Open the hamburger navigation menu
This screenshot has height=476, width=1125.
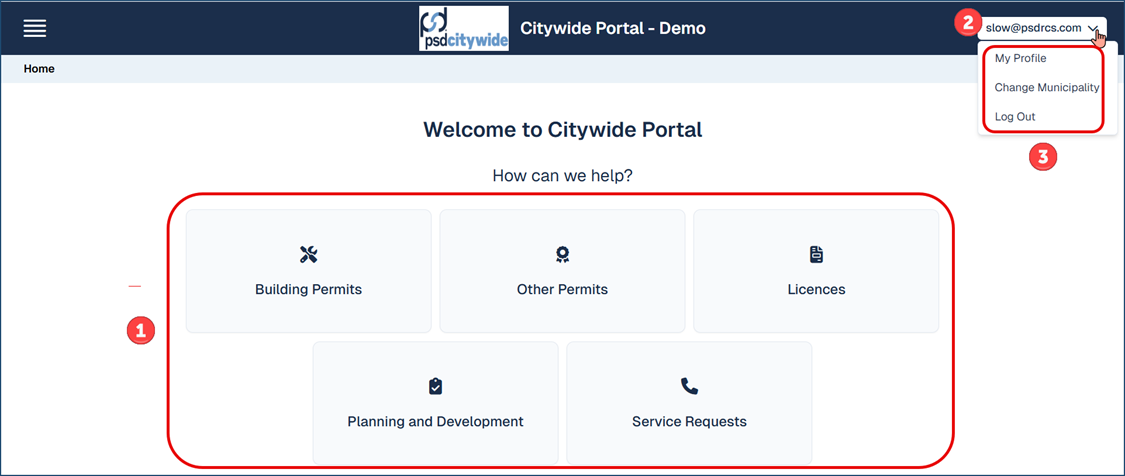[34, 29]
